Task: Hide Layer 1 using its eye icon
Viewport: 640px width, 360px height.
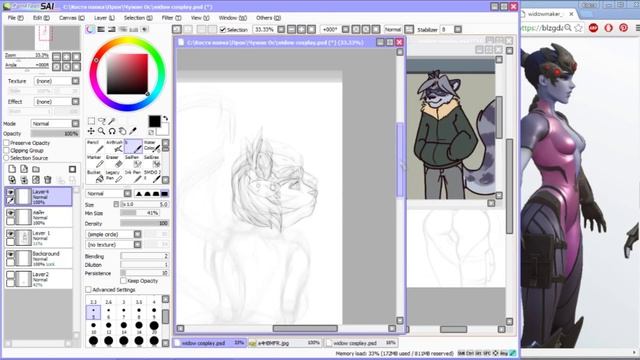Action: pyautogui.click(x=10, y=234)
